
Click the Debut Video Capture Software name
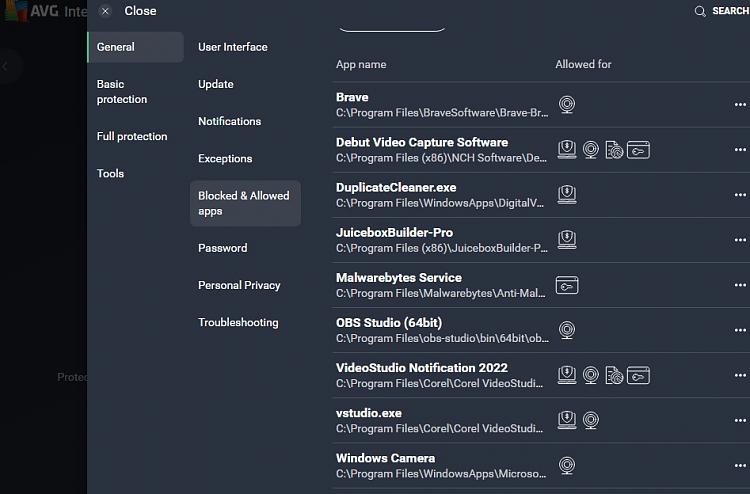pos(422,143)
